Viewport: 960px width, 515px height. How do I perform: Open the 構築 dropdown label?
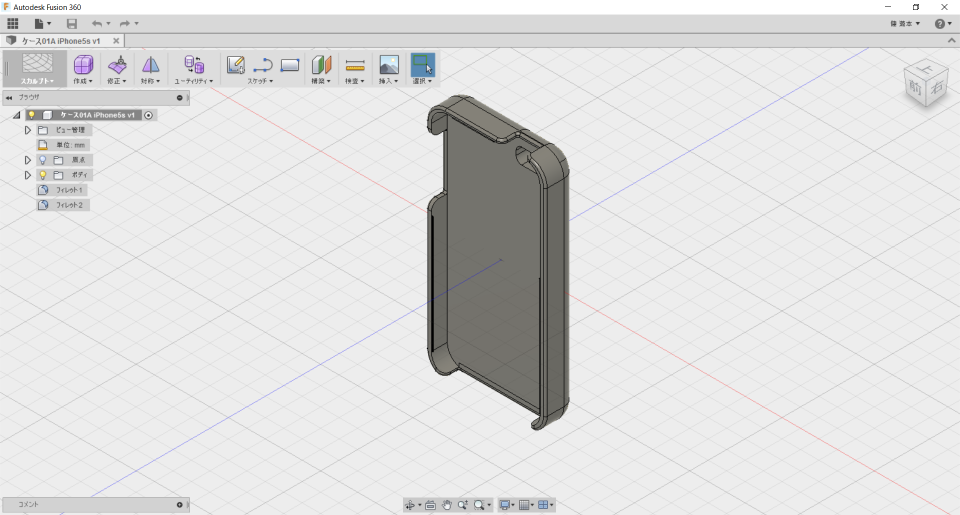coord(321,81)
